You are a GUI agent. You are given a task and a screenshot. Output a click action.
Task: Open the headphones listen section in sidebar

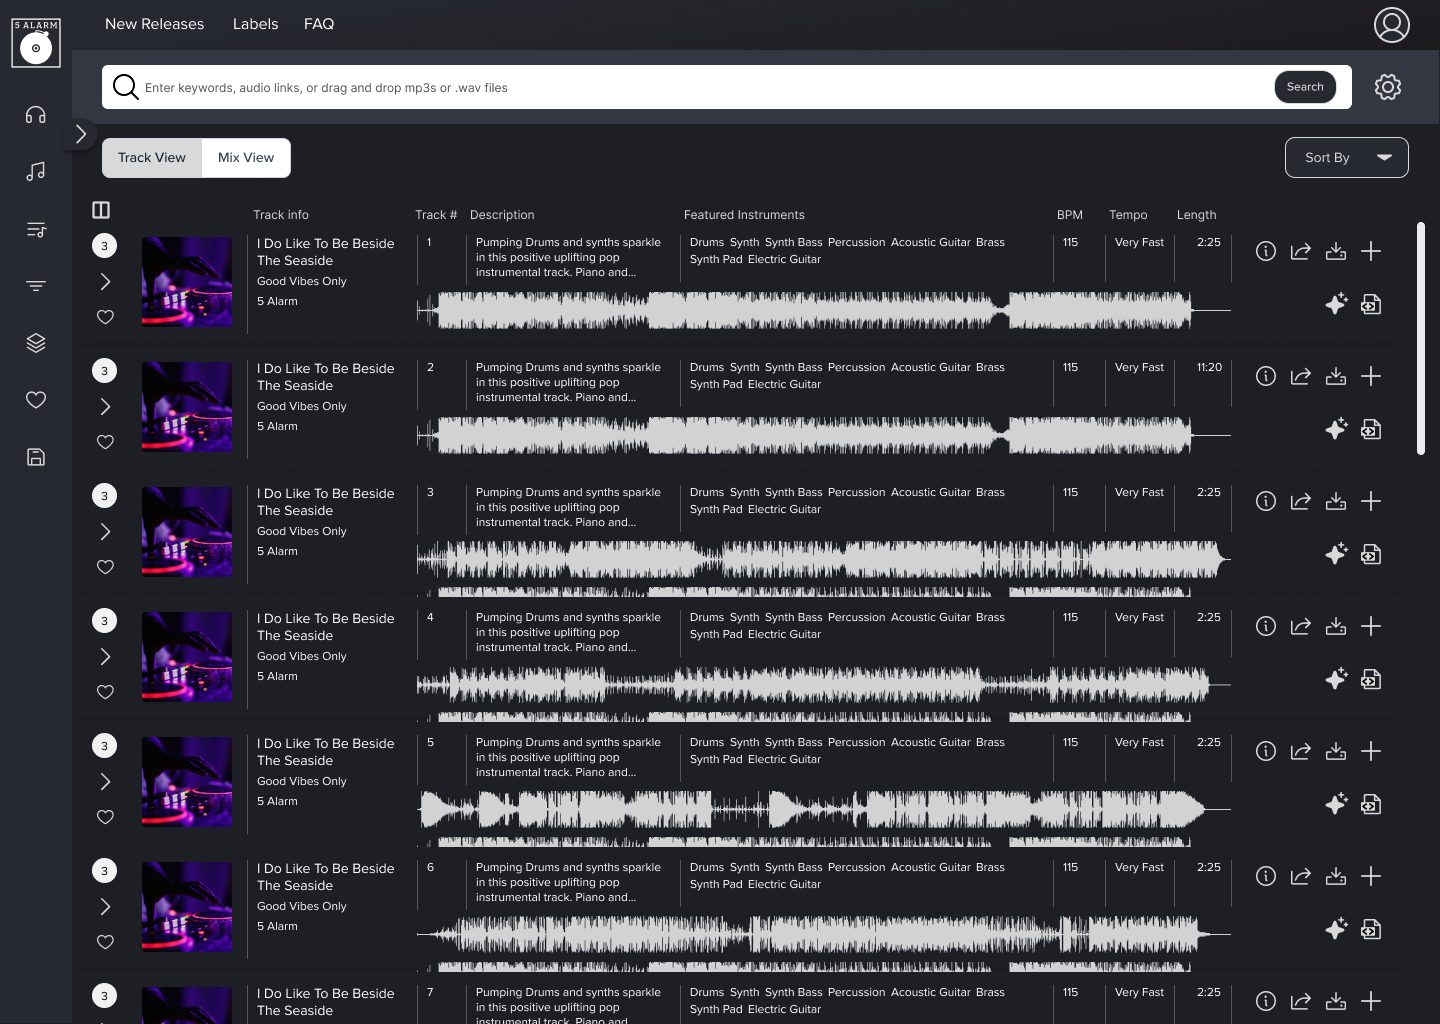[x=36, y=115]
